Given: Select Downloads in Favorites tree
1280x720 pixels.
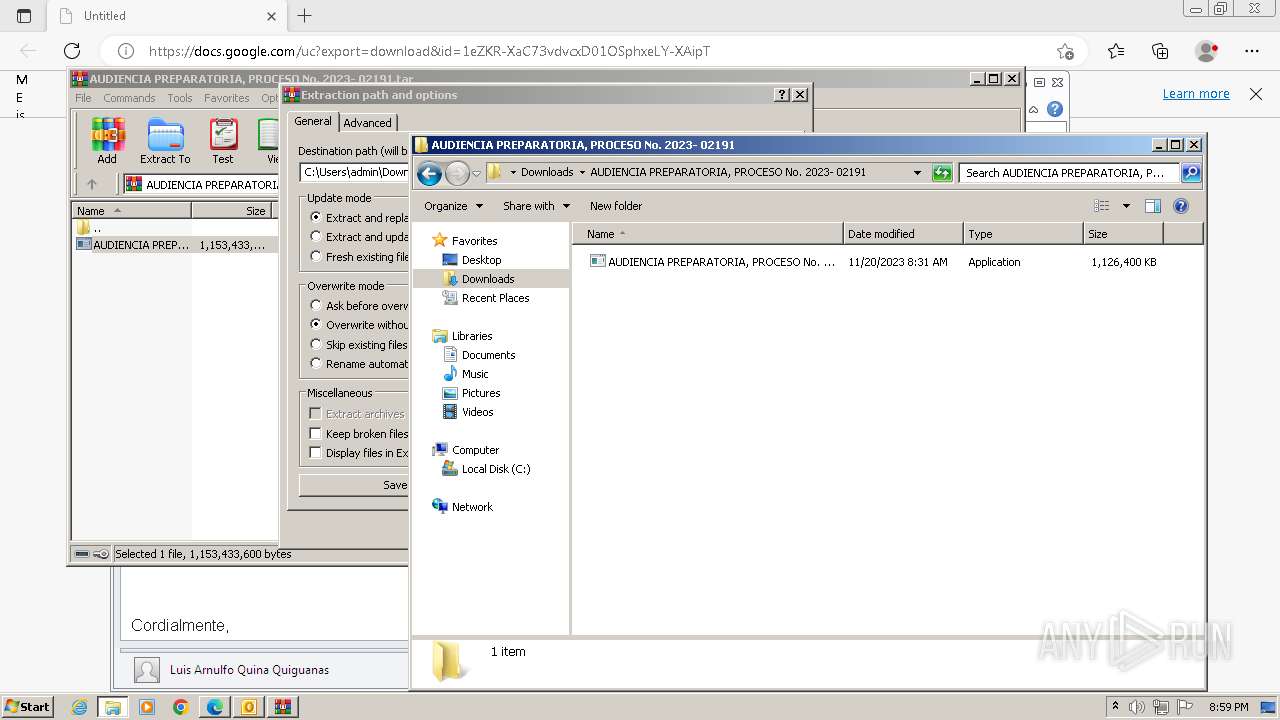Looking at the screenshot, I should pyautogui.click(x=488, y=279).
